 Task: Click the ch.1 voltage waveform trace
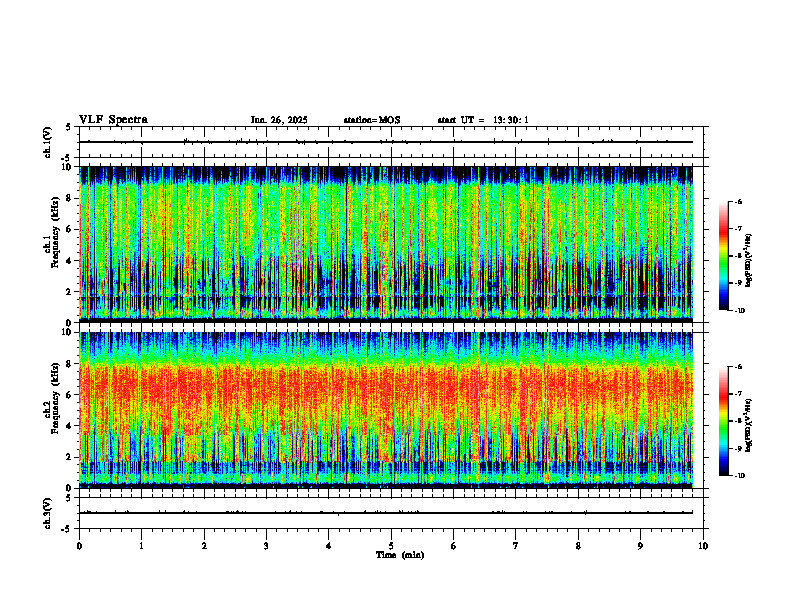[386, 142]
